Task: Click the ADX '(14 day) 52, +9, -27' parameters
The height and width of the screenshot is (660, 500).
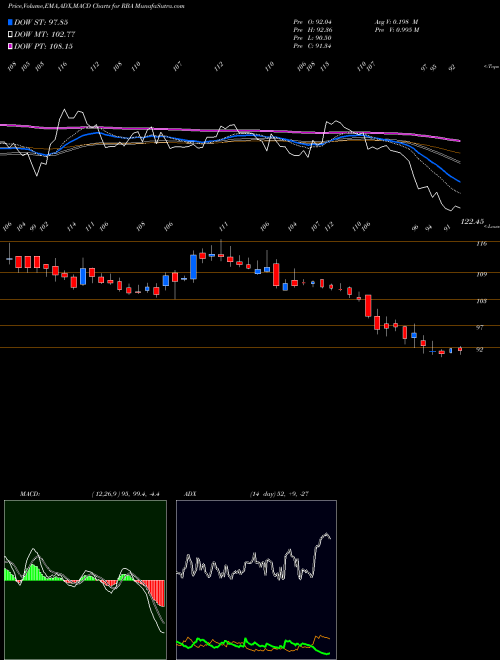Action: click(x=279, y=494)
